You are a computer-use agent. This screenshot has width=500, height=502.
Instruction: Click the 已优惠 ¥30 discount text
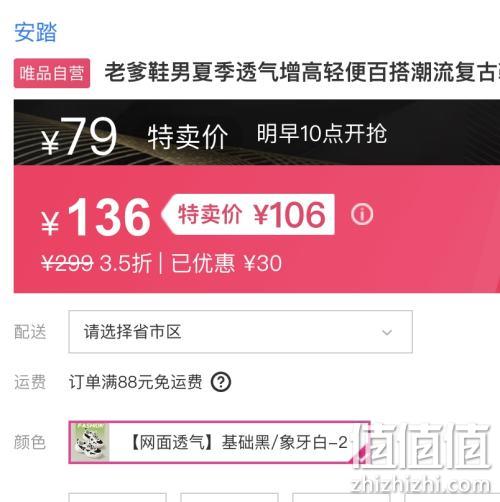(x=227, y=263)
